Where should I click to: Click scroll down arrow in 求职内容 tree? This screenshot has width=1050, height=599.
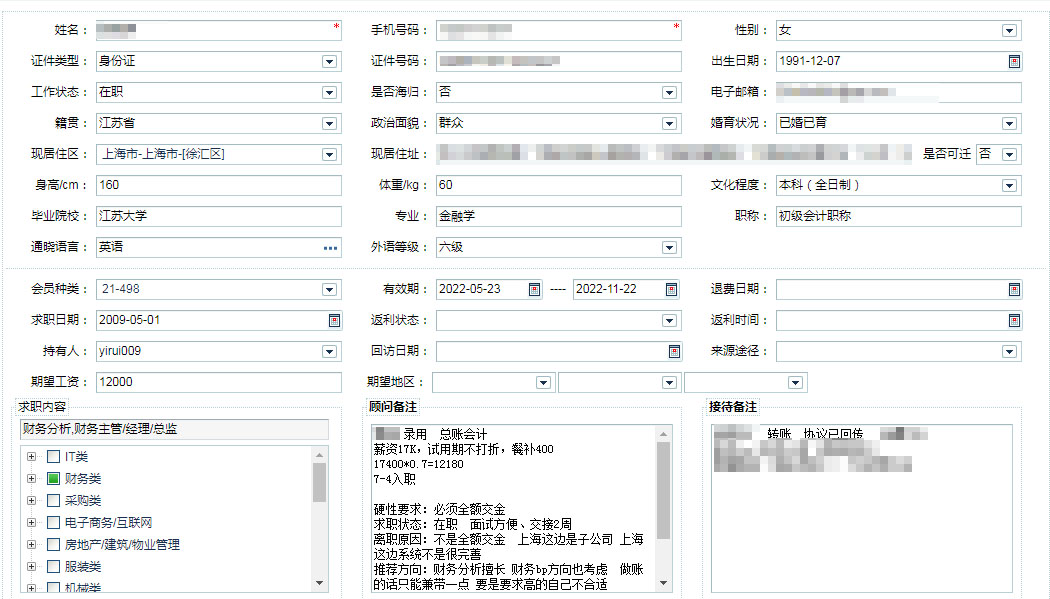[x=319, y=583]
